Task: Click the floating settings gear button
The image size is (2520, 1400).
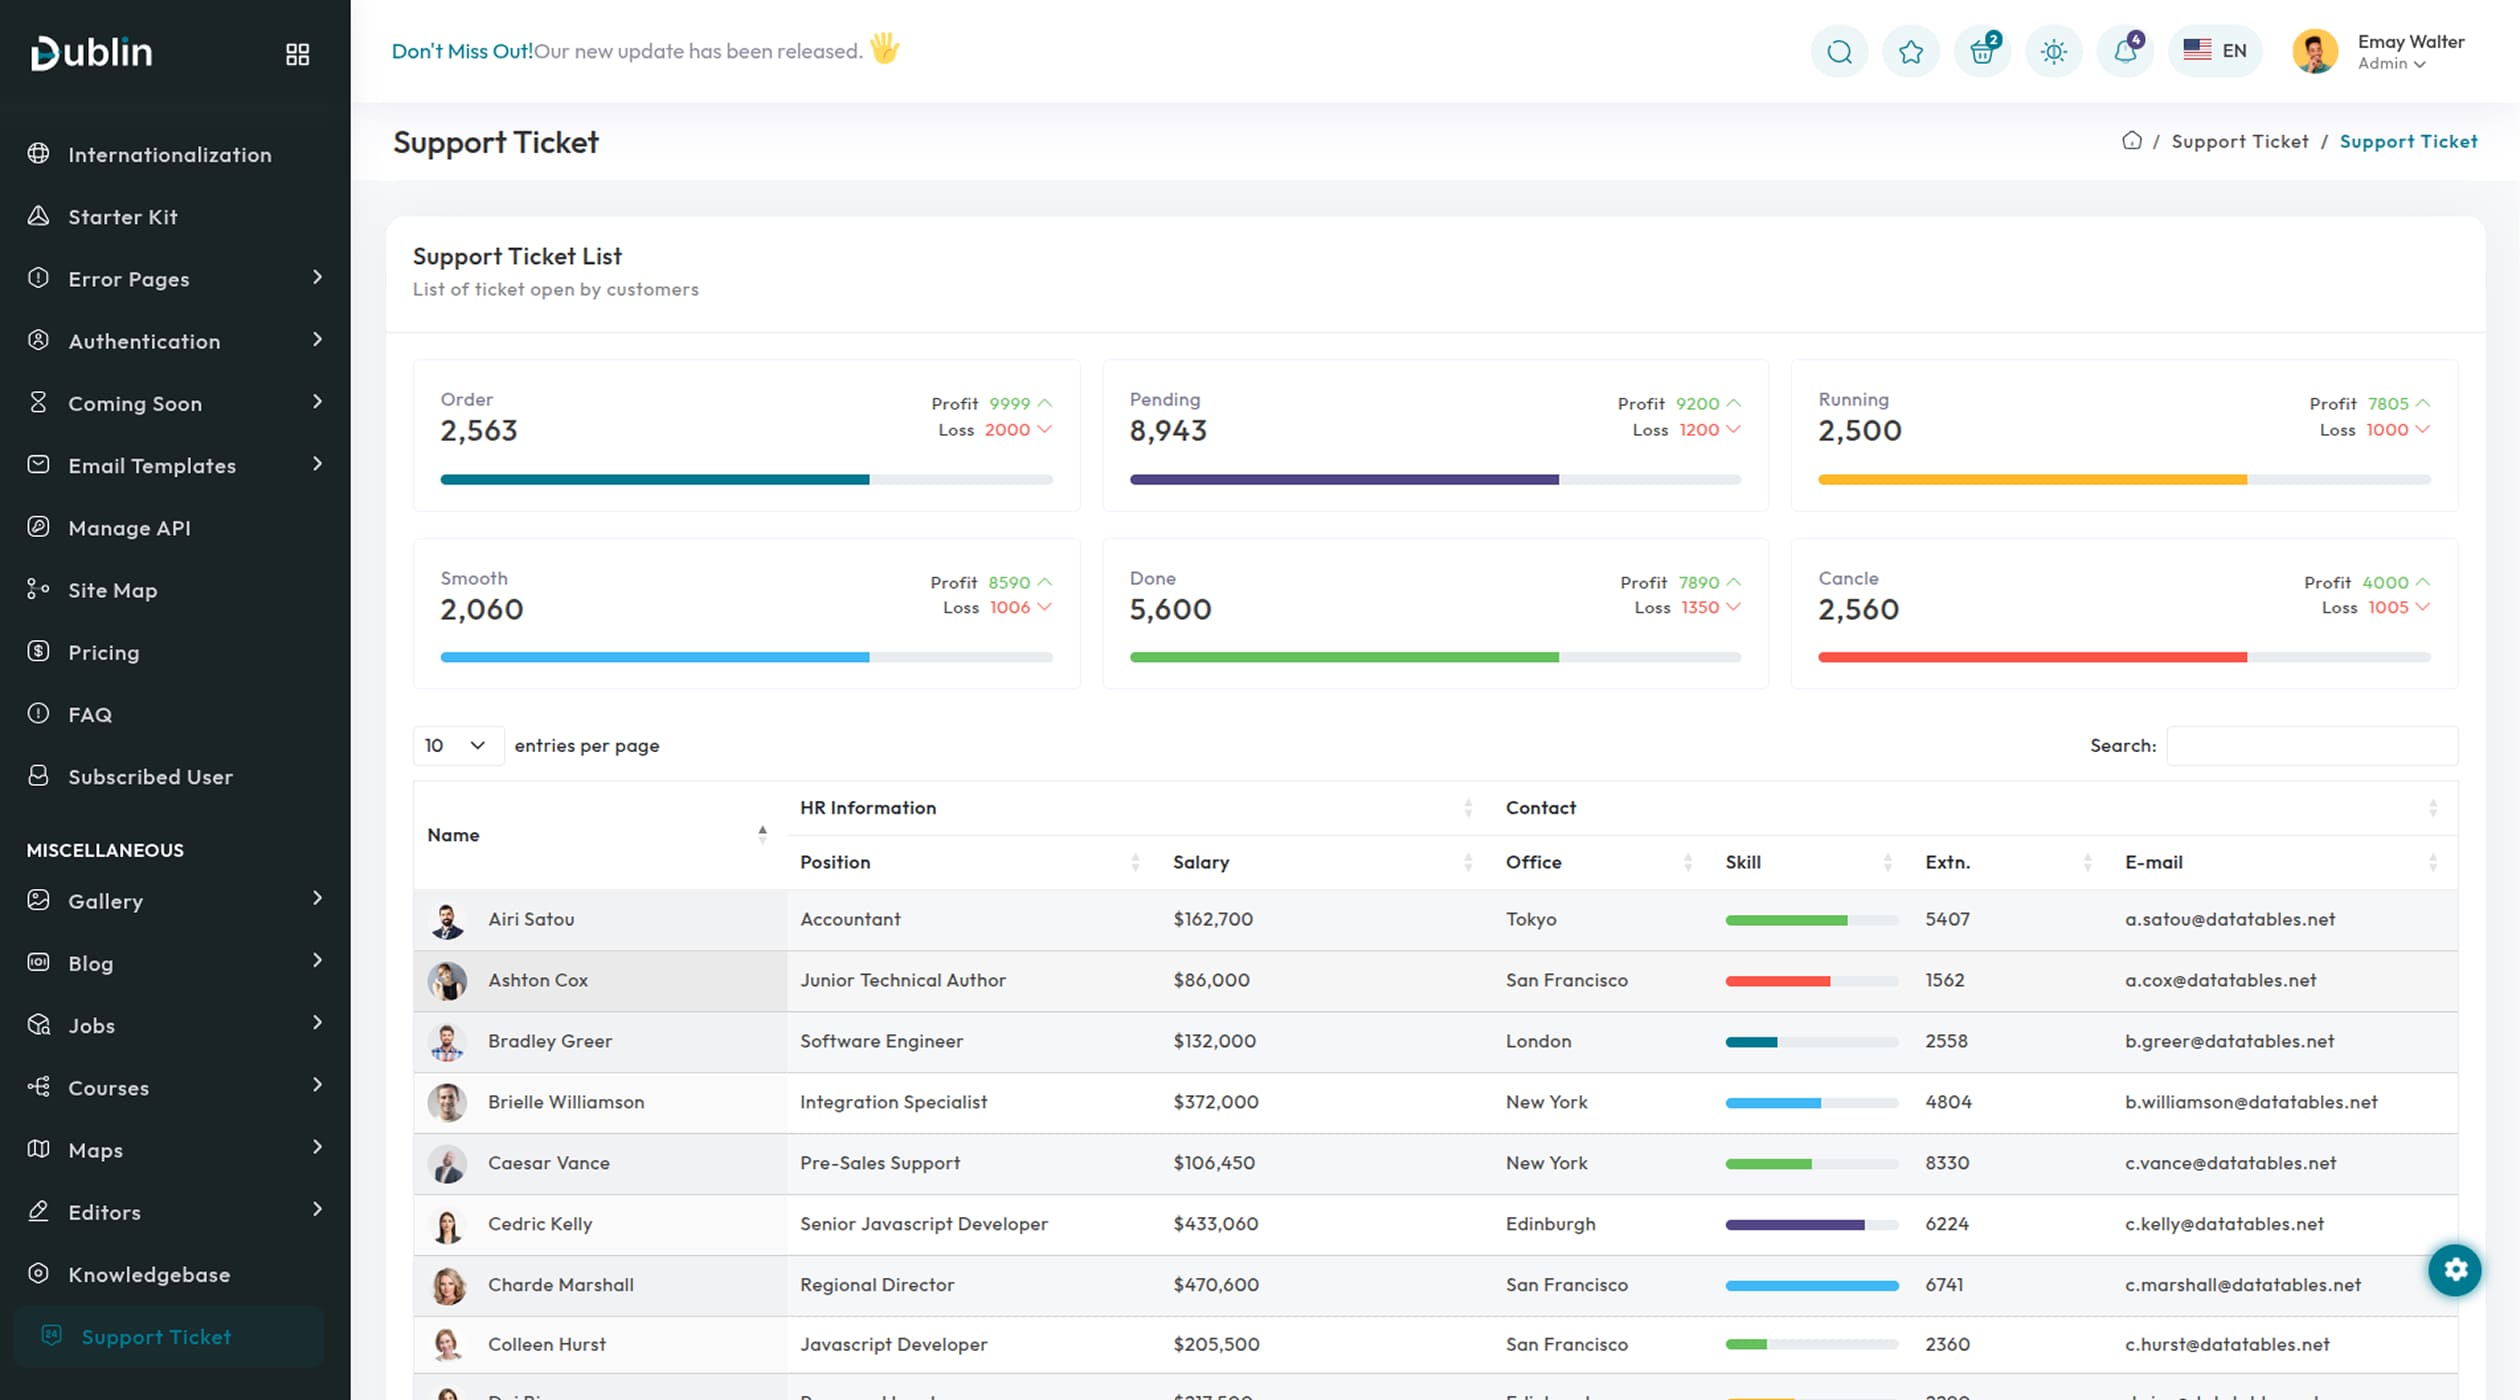Action: pyautogui.click(x=2455, y=1270)
